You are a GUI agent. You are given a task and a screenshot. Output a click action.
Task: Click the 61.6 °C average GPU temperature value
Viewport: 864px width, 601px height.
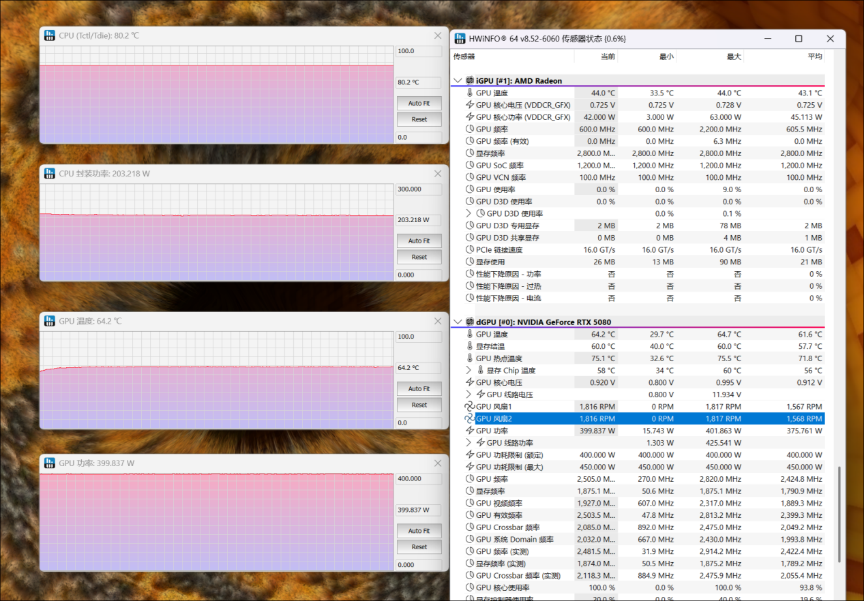(x=810, y=334)
